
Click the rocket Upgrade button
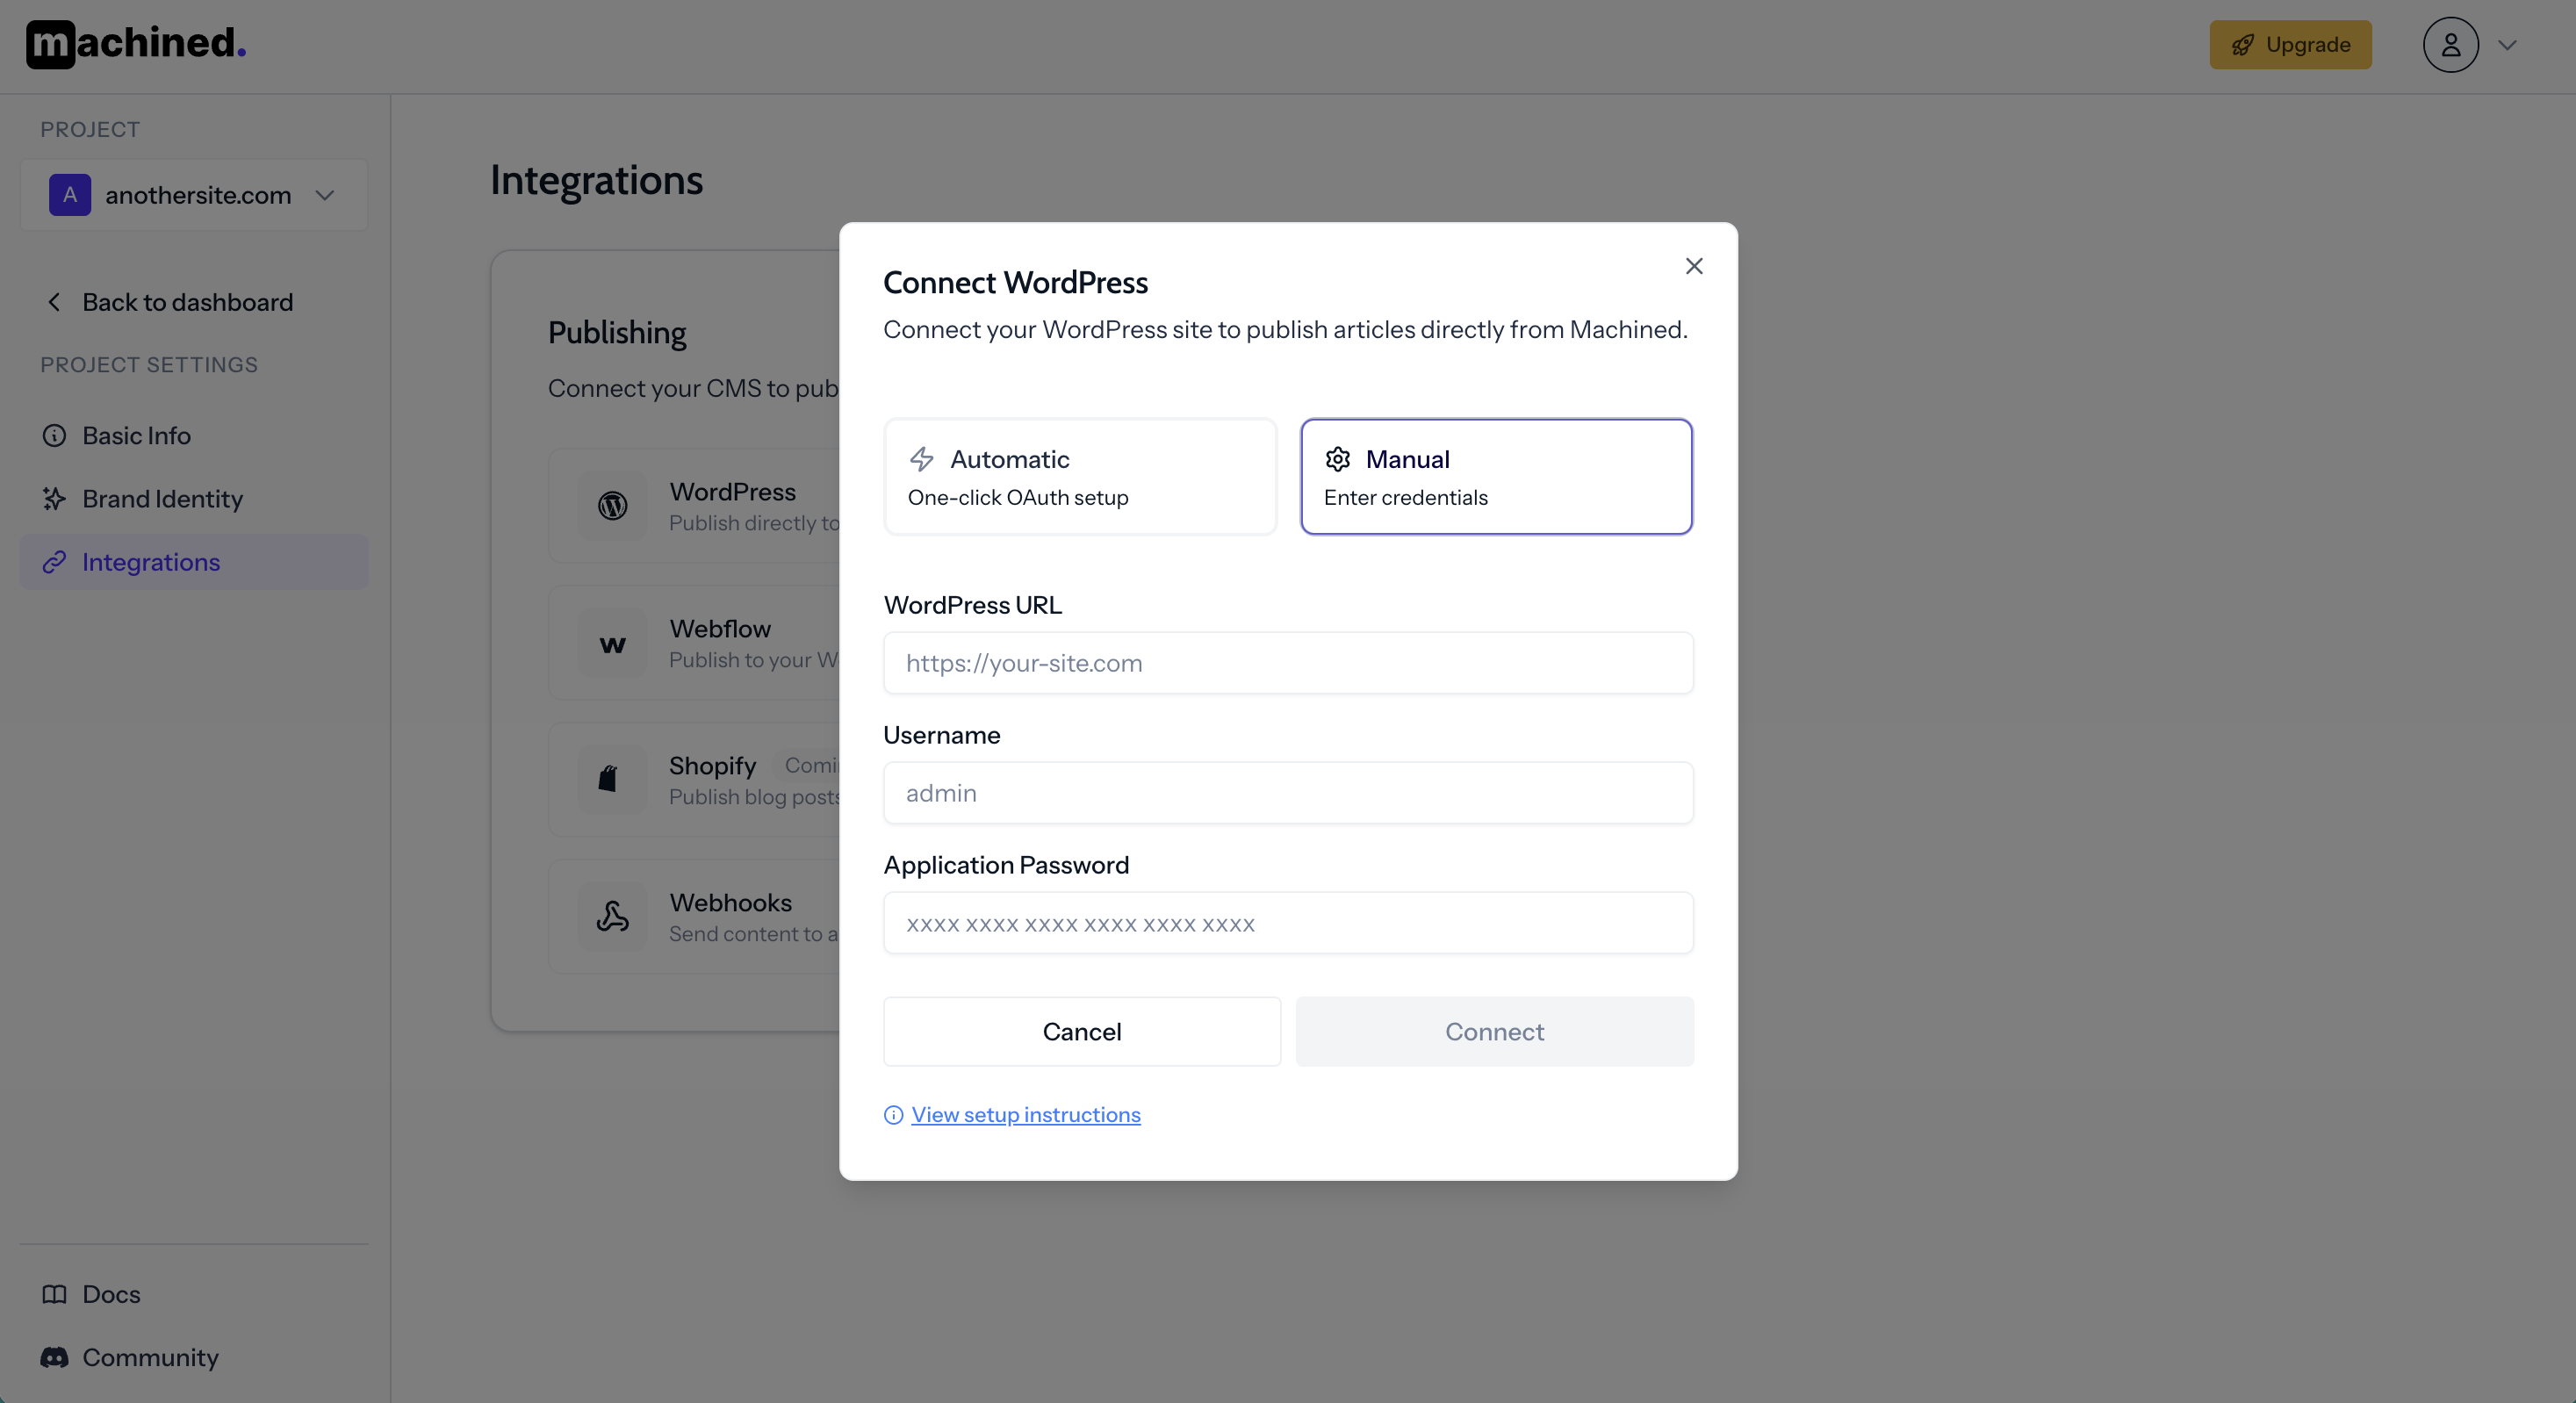click(2290, 44)
